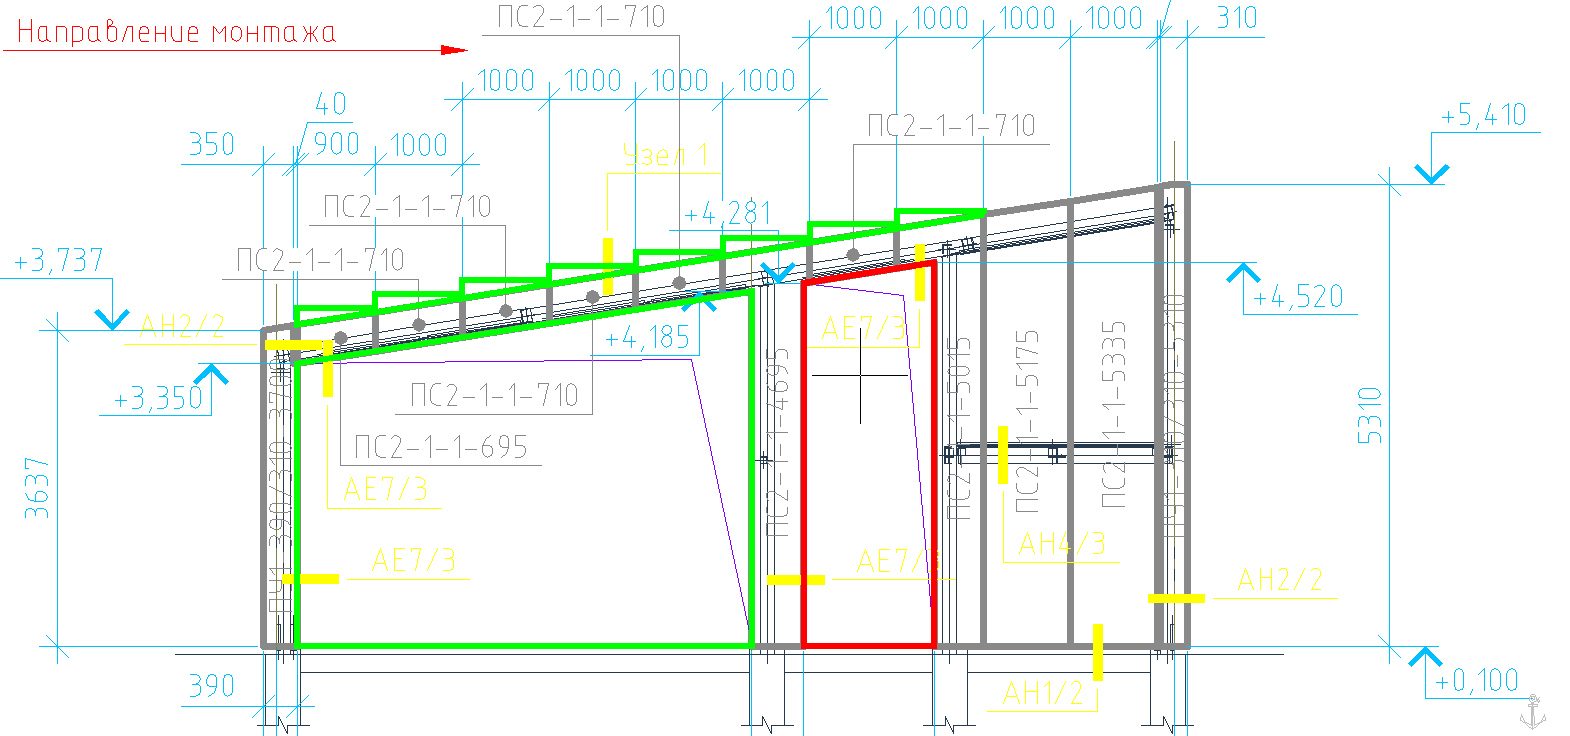Click the '+4,281' elevation value
This screenshot has width=1570, height=736.
tap(728, 213)
